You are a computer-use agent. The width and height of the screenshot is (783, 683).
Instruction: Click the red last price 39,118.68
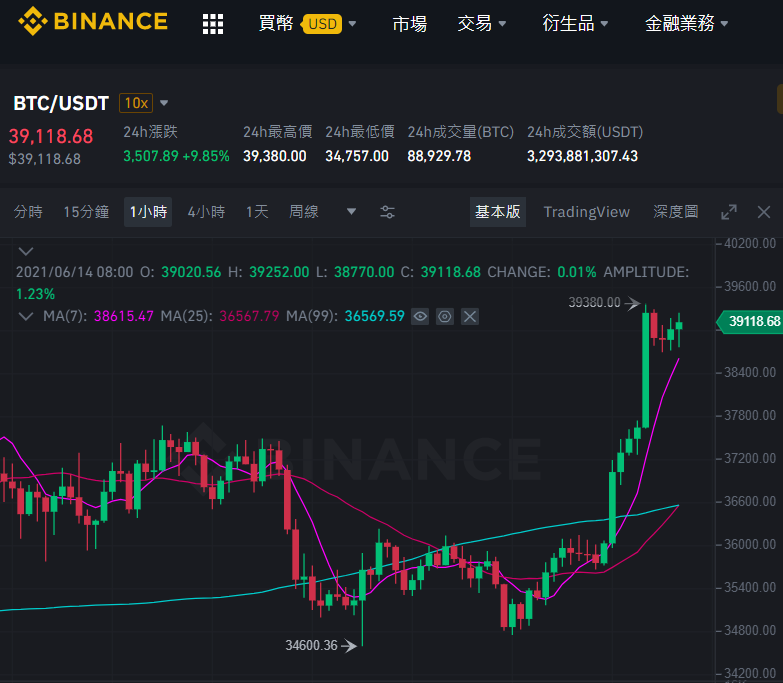51,137
